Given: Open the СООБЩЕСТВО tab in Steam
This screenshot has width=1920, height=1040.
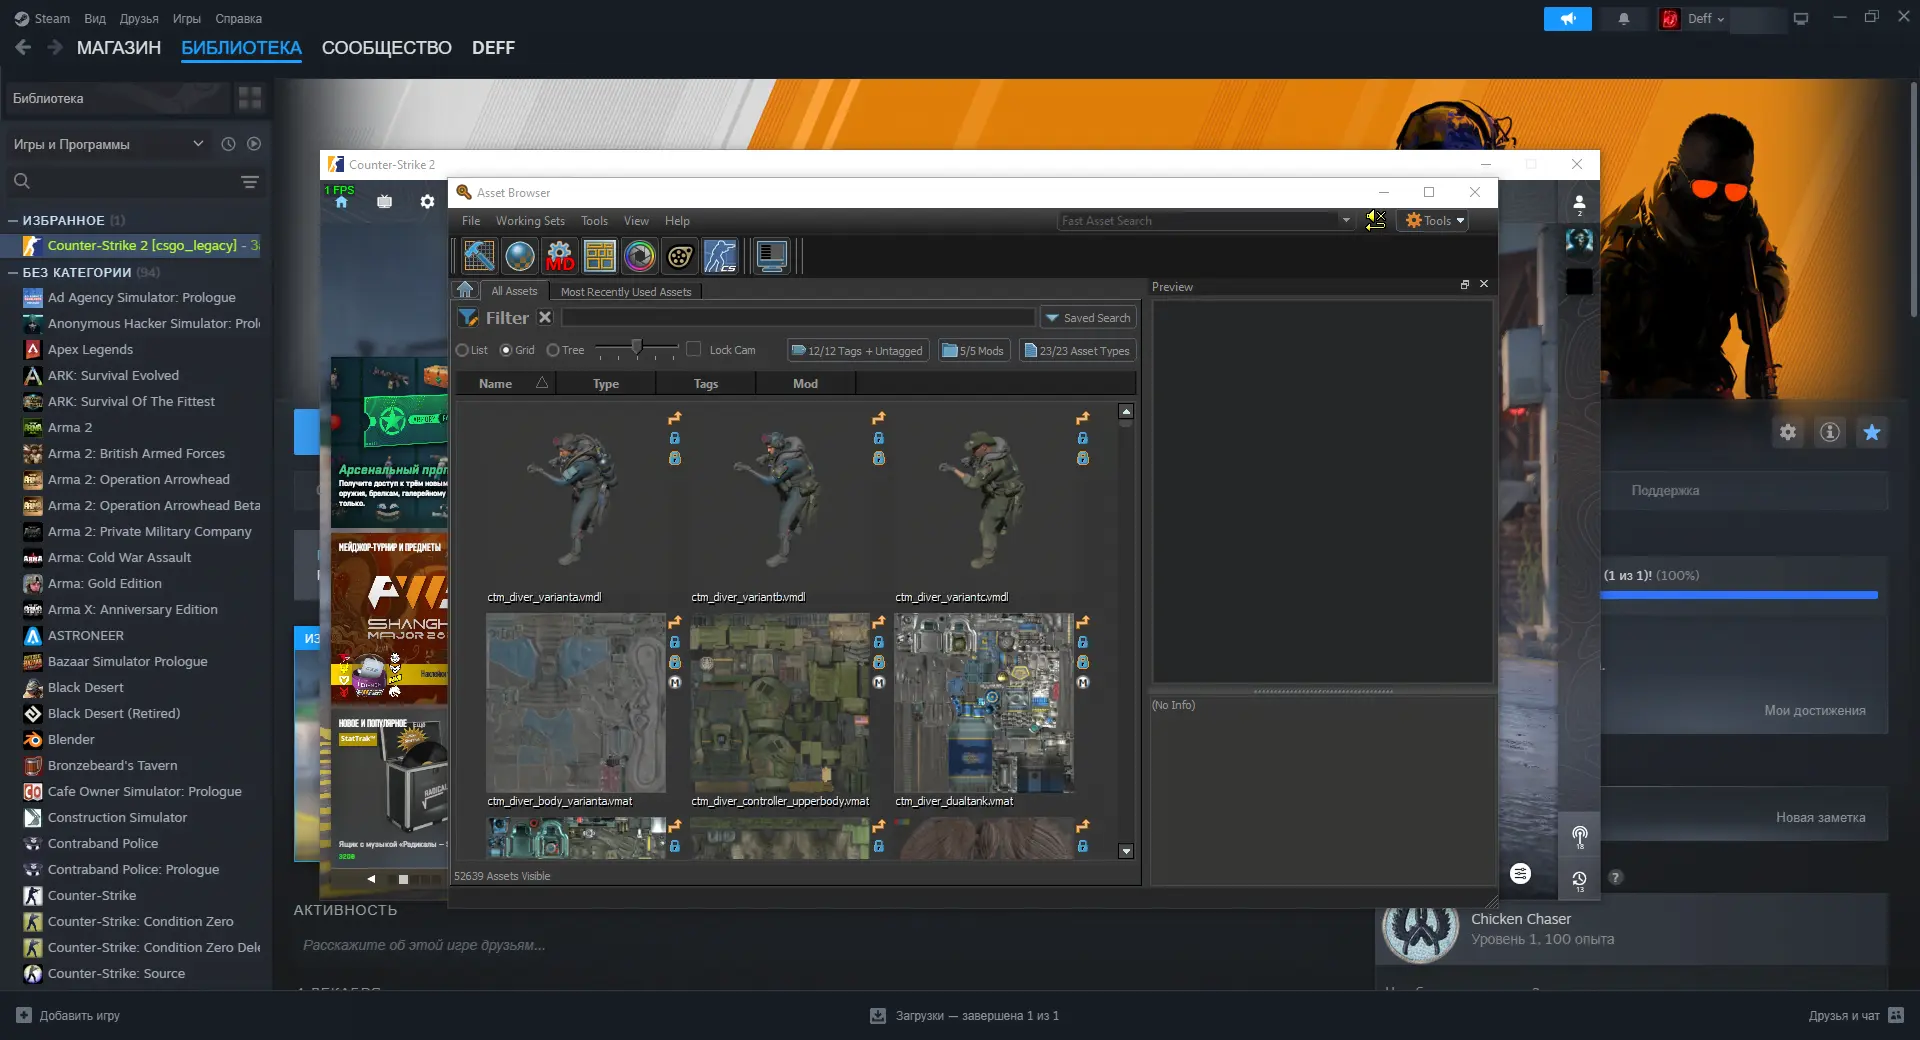Looking at the screenshot, I should point(387,48).
